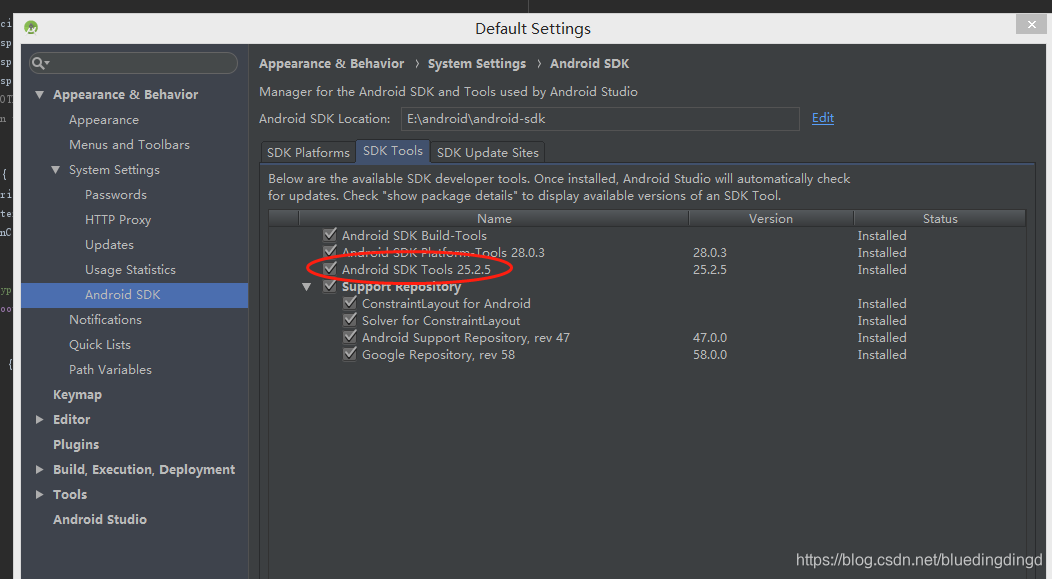
Task: Expand the Tools section arrow
Action: coord(40,494)
